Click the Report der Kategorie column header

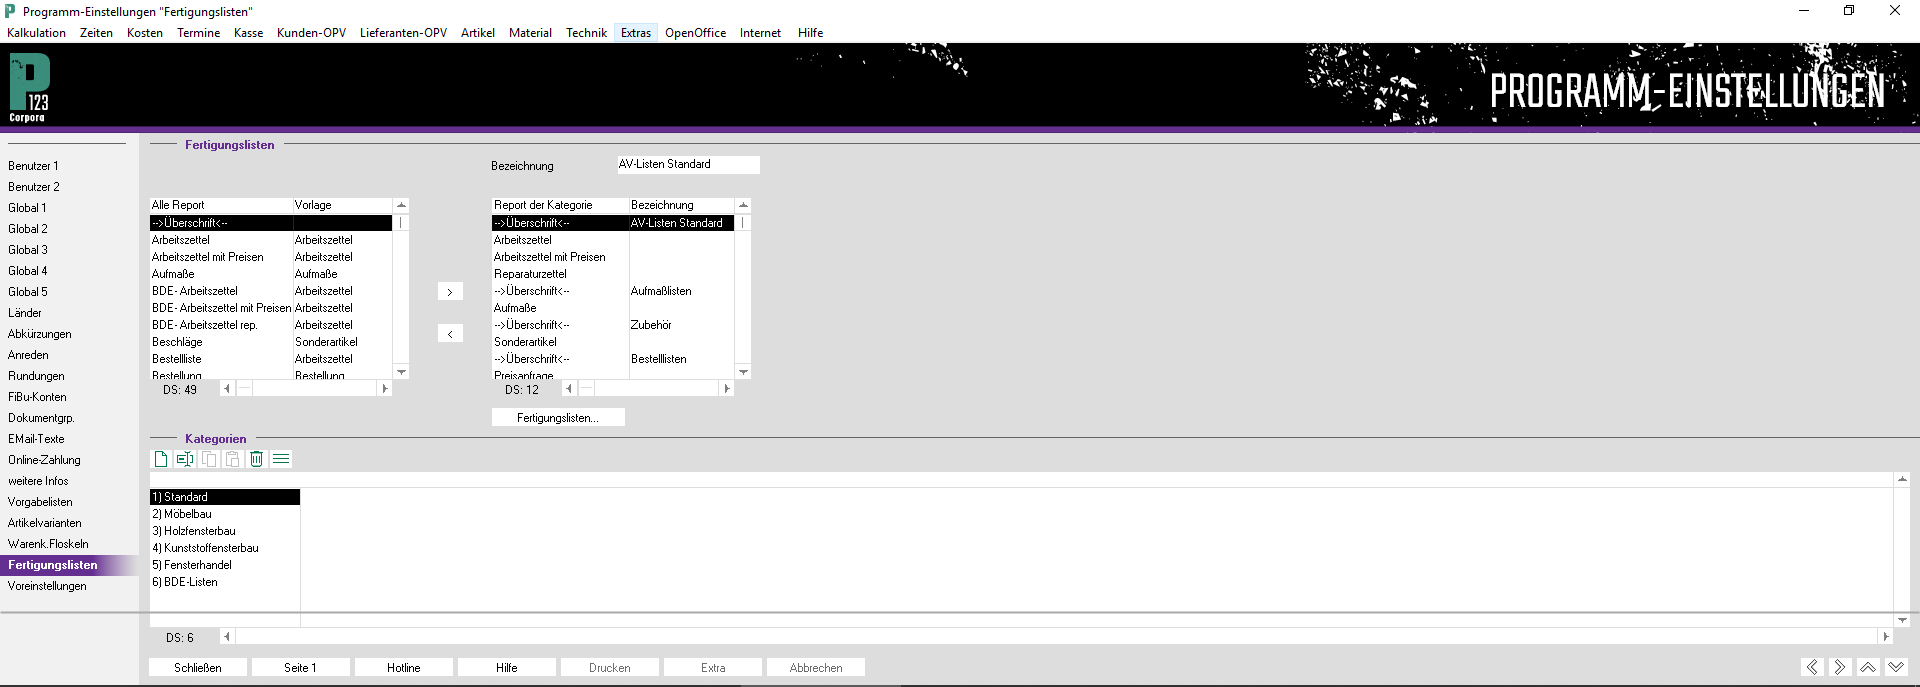[x=560, y=205]
